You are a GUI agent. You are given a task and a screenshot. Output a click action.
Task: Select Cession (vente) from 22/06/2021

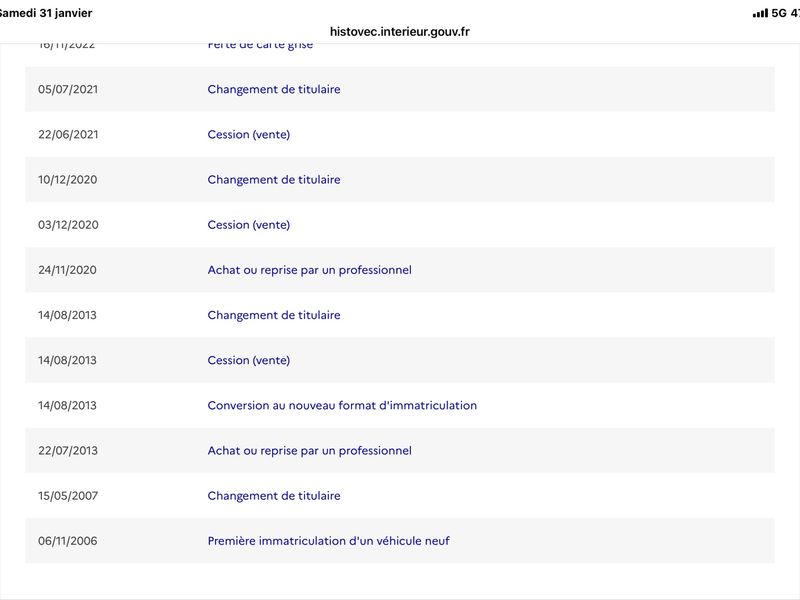tap(249, 134)
